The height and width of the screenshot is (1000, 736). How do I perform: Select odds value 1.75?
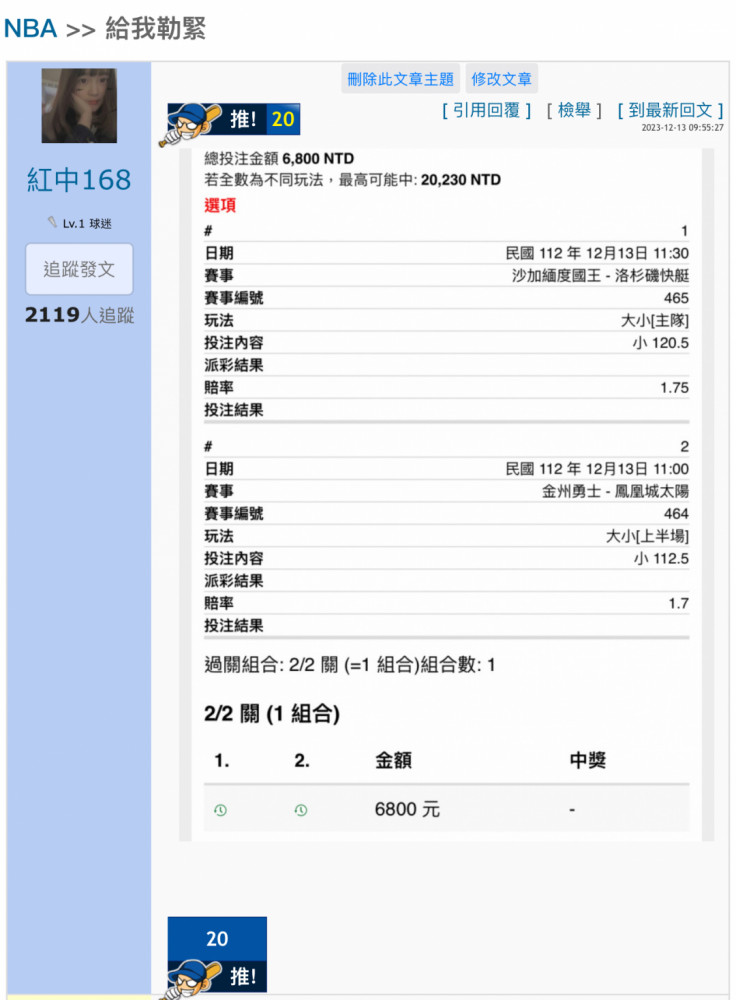675,388
